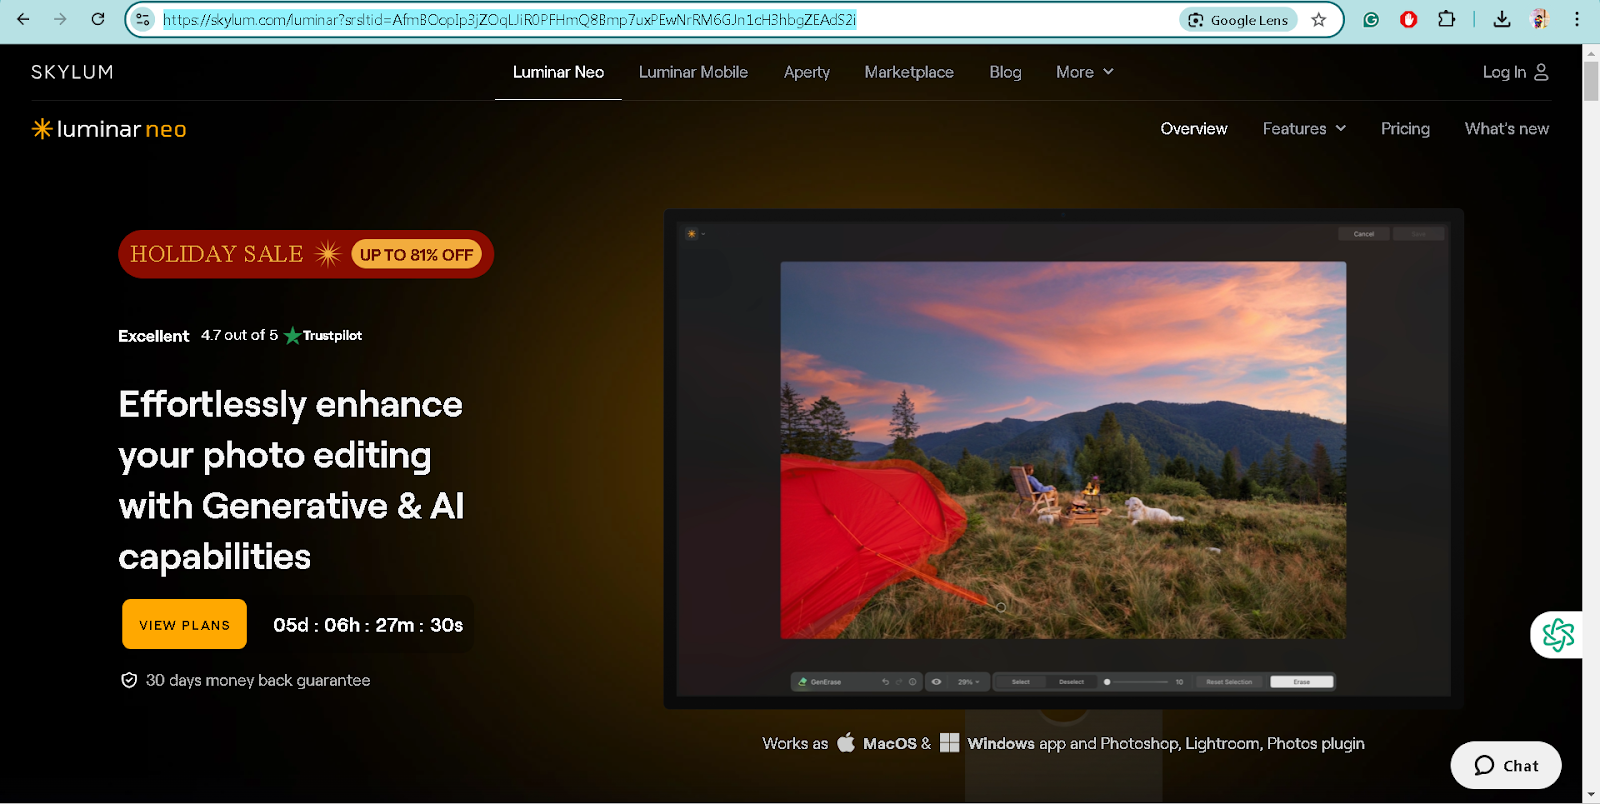The height and width of the screenshot is (804, 1600).
Task: Click Log In link
Action: tap(1504, 72)
